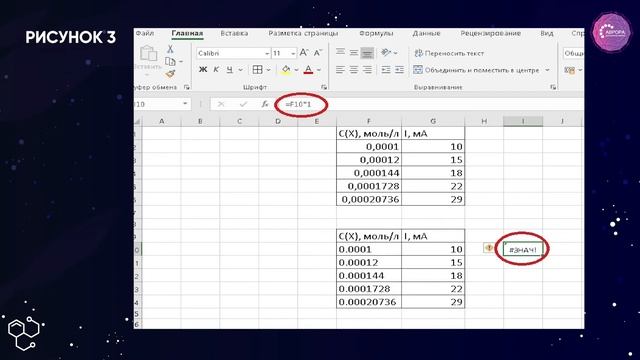The image size is (640, 360).
Task: Decrease font size with small A icon
Action: click(x=318, y=53)
